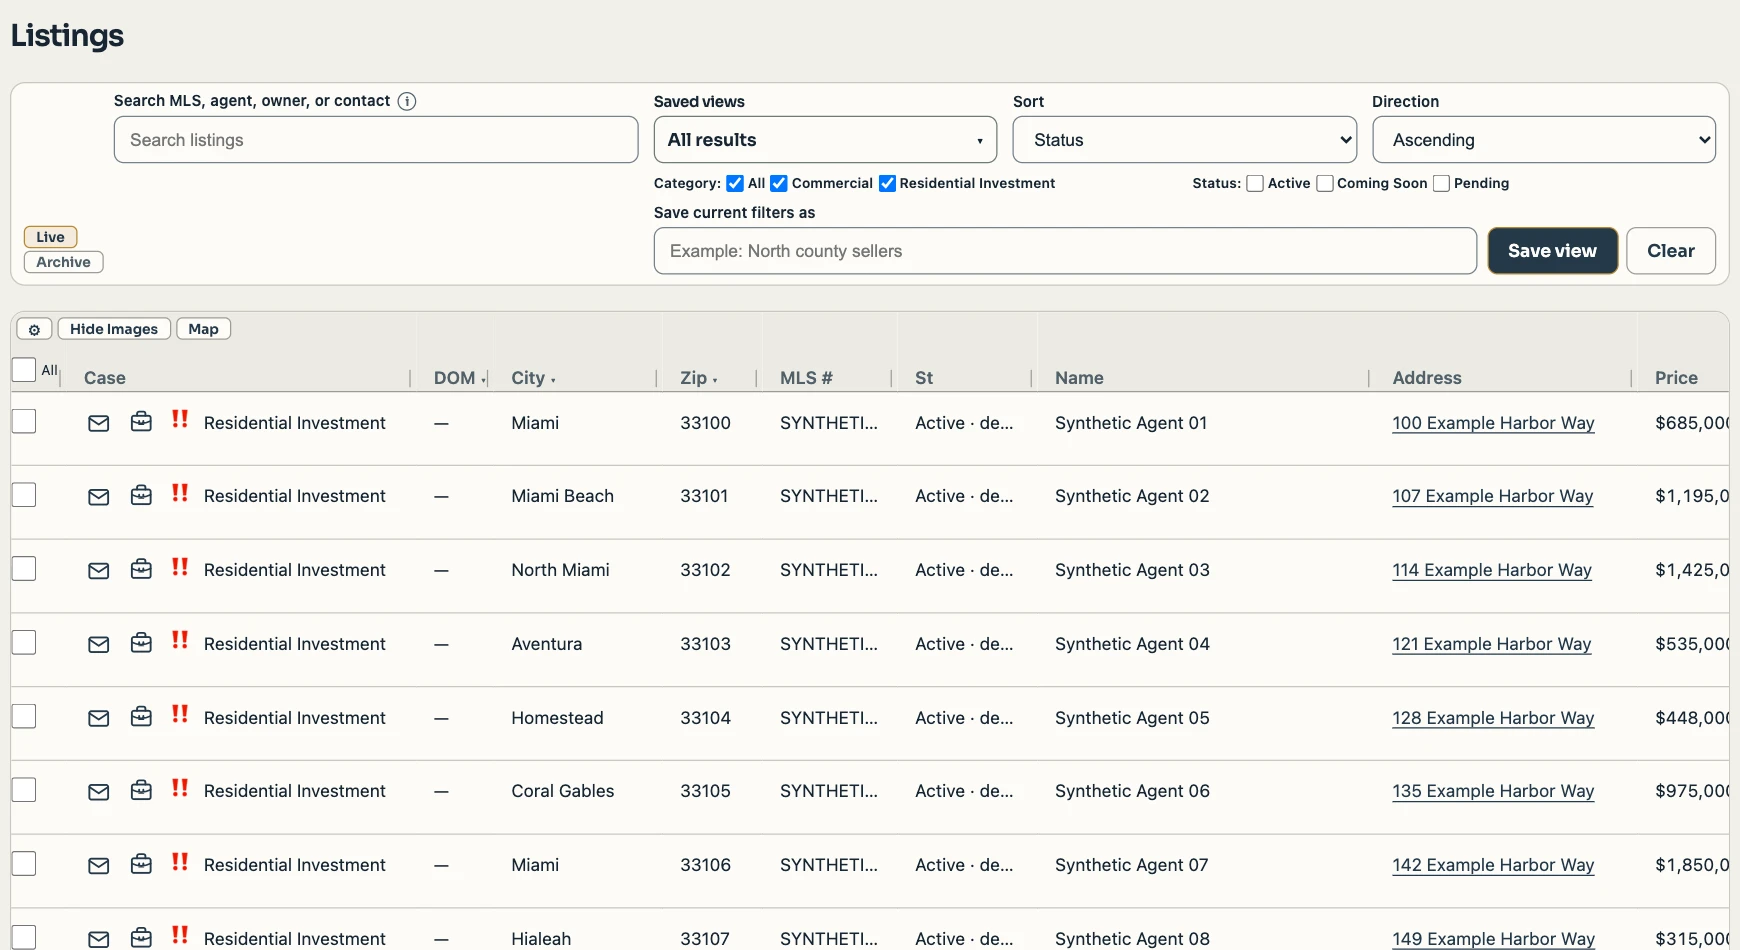The image size is (1740, 950).
Task: Click red alert marks for Synthetic Agent 02
Action: click(x=180, y=493)
